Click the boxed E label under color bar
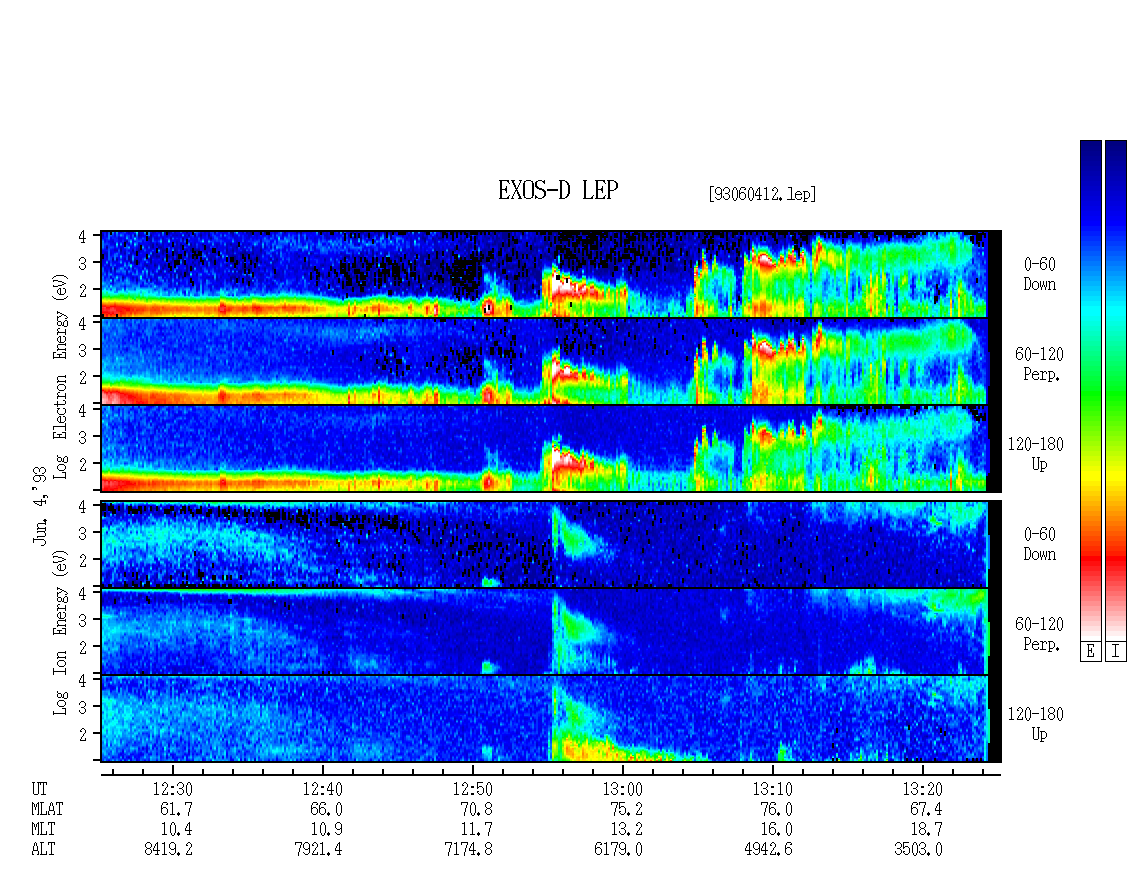Screen dimensions: 1130x875 (1090, 652)
